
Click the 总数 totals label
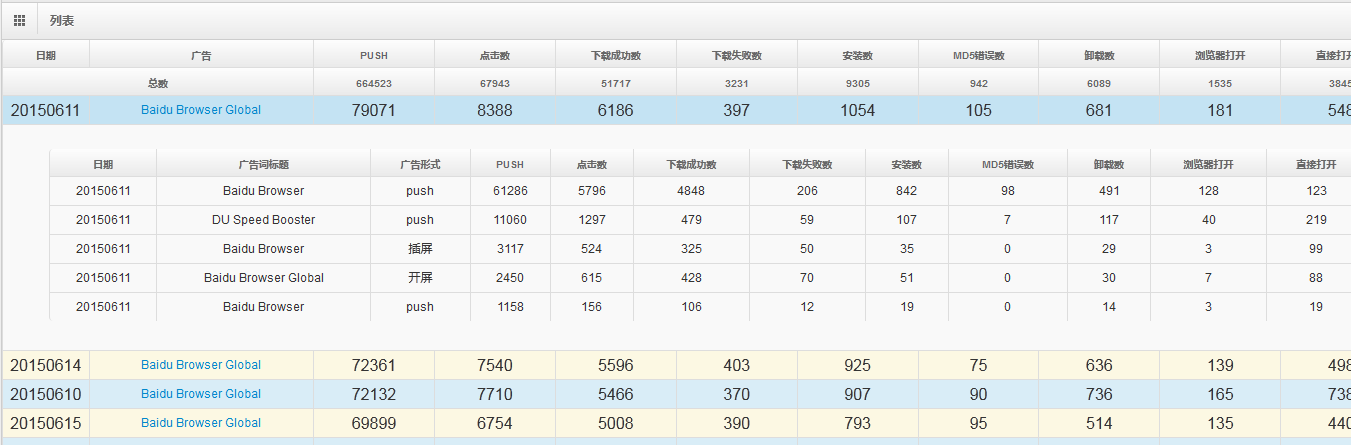tap(158, 84)
